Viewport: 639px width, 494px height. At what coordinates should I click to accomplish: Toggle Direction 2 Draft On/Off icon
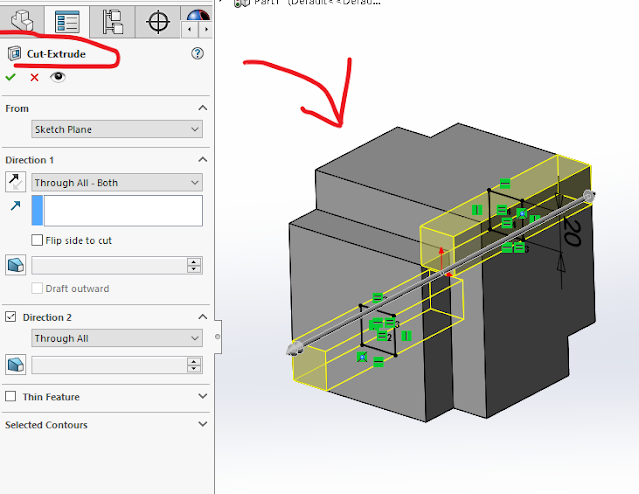point(15,364)
